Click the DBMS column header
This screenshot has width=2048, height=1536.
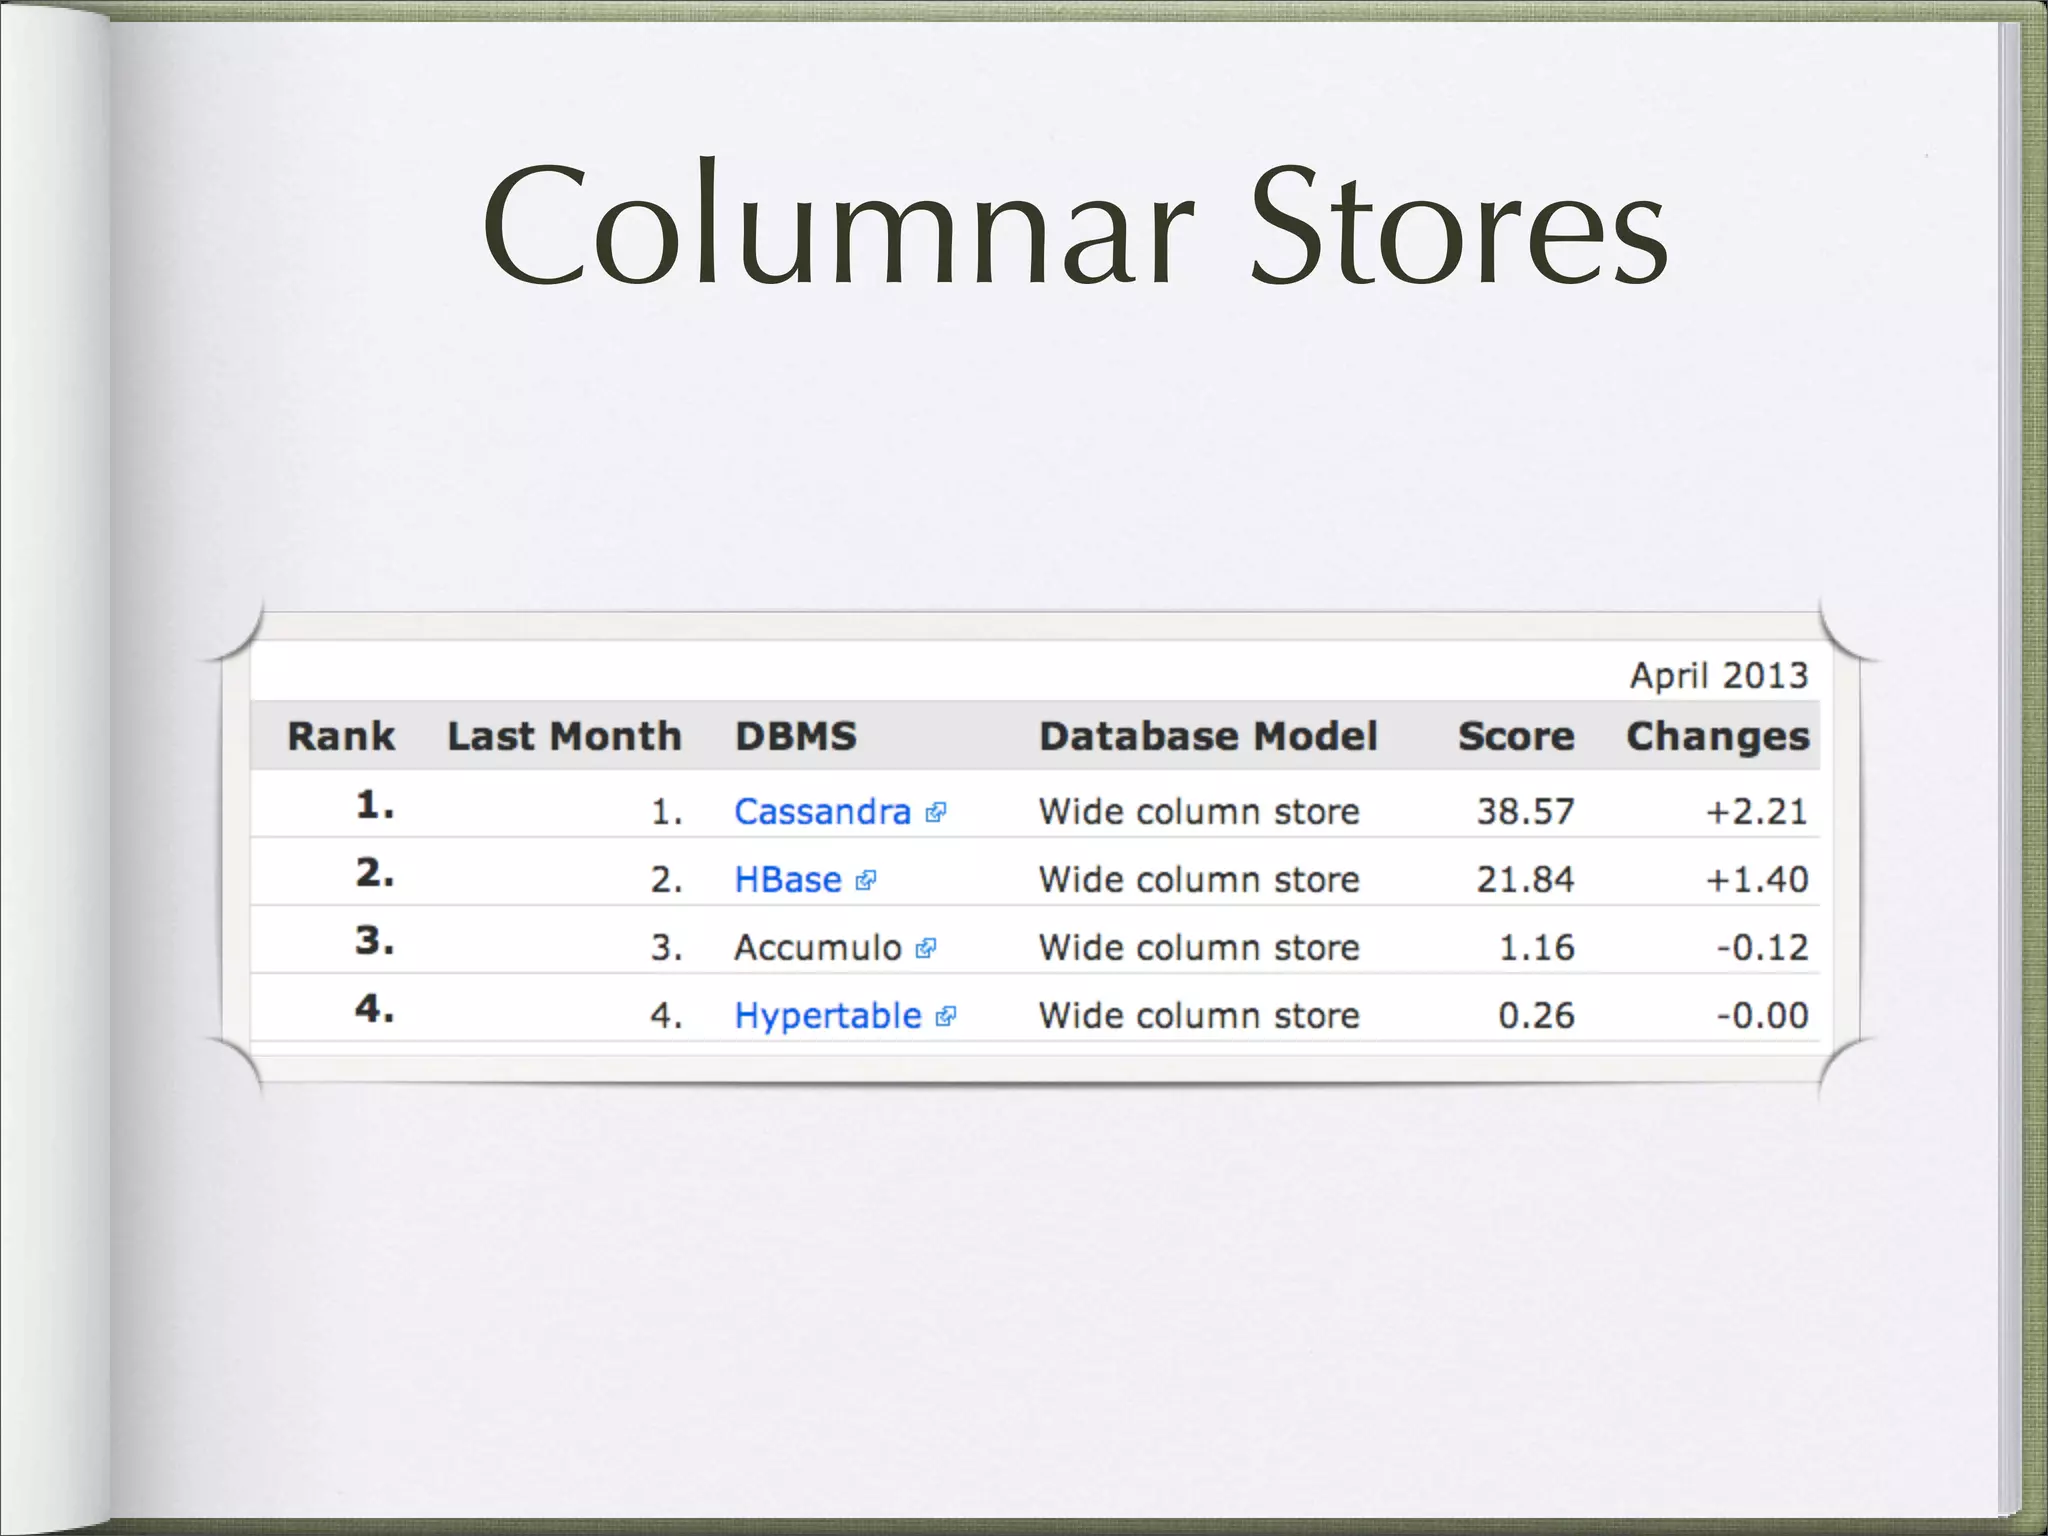click(796, 736)
